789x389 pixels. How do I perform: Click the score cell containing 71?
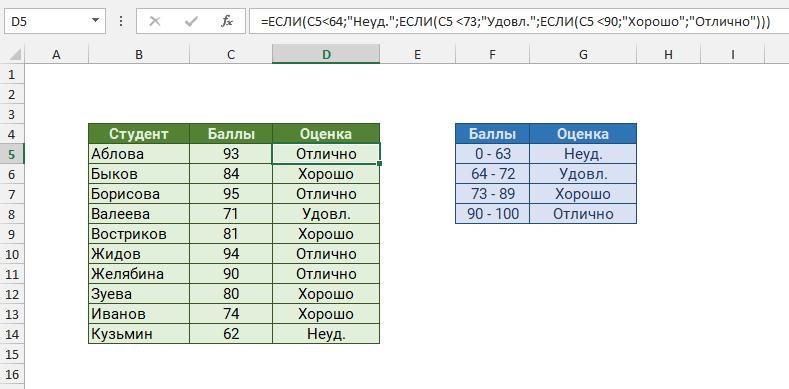pyautogui.click(x=231, y=214)
